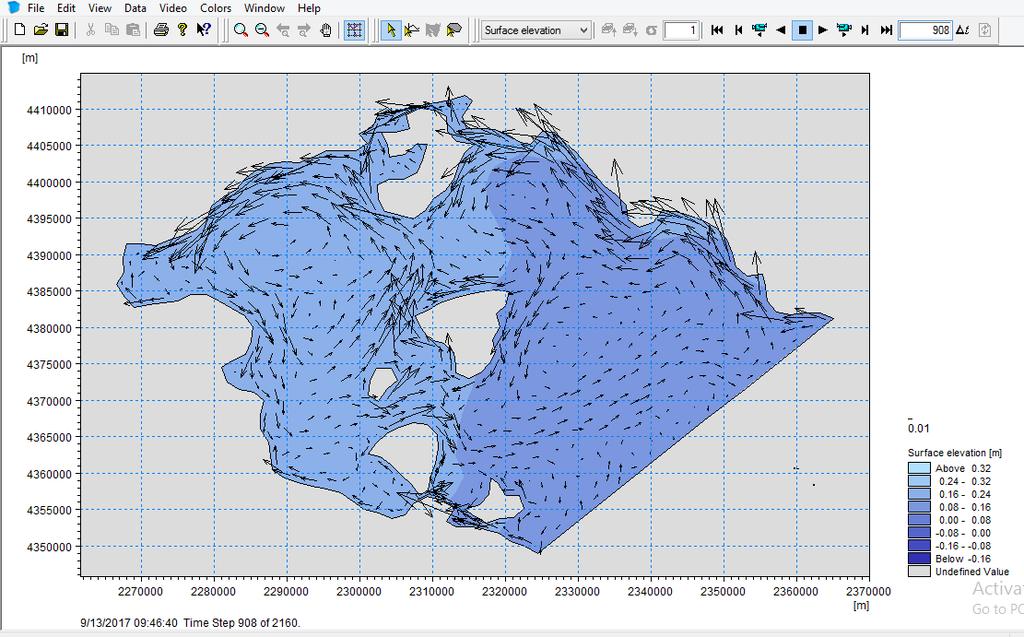Open the Edit menu

click(66, 8)
